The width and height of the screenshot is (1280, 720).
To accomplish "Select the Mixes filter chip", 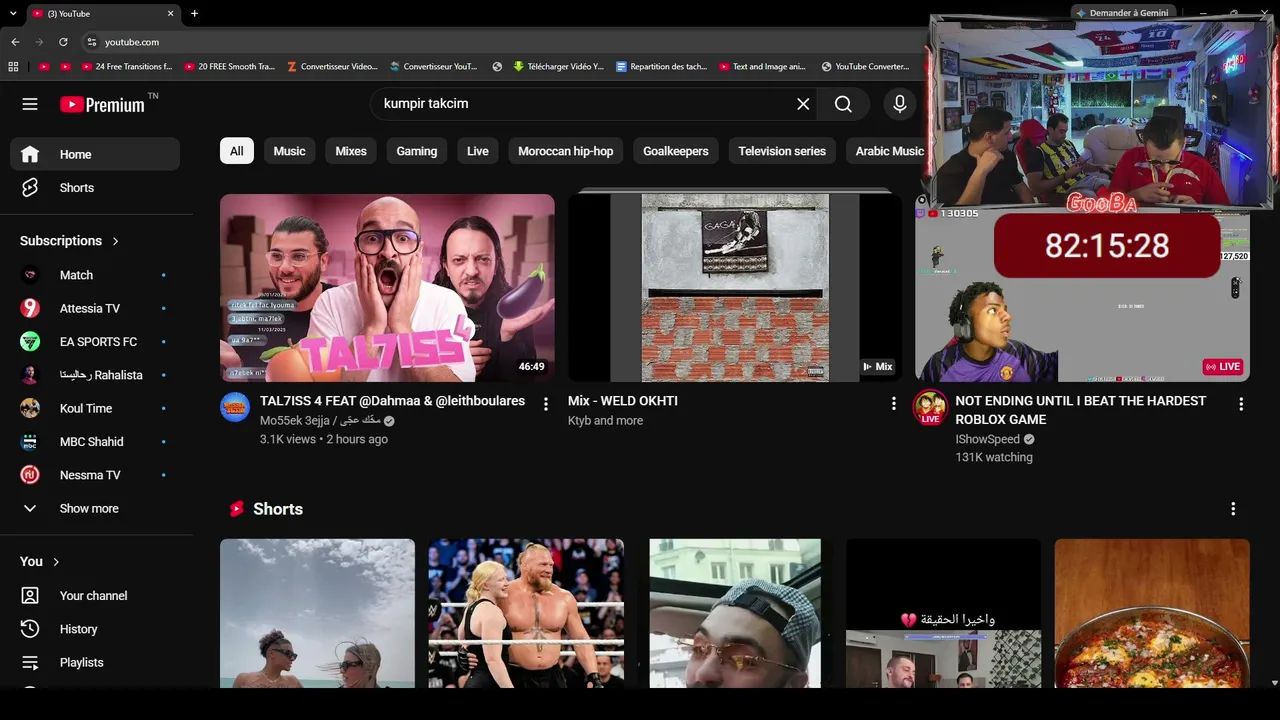I will click(x=351, y=151).
